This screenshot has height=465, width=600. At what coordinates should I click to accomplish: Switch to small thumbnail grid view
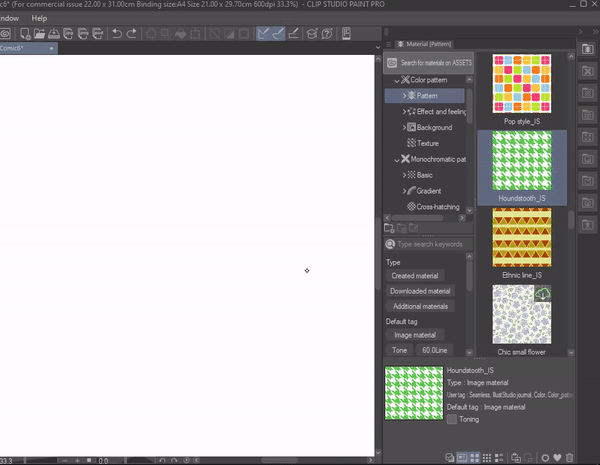click(487, 457)
